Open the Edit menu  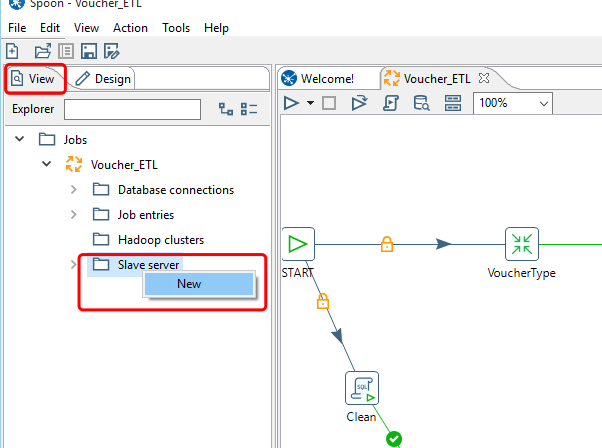50,28
